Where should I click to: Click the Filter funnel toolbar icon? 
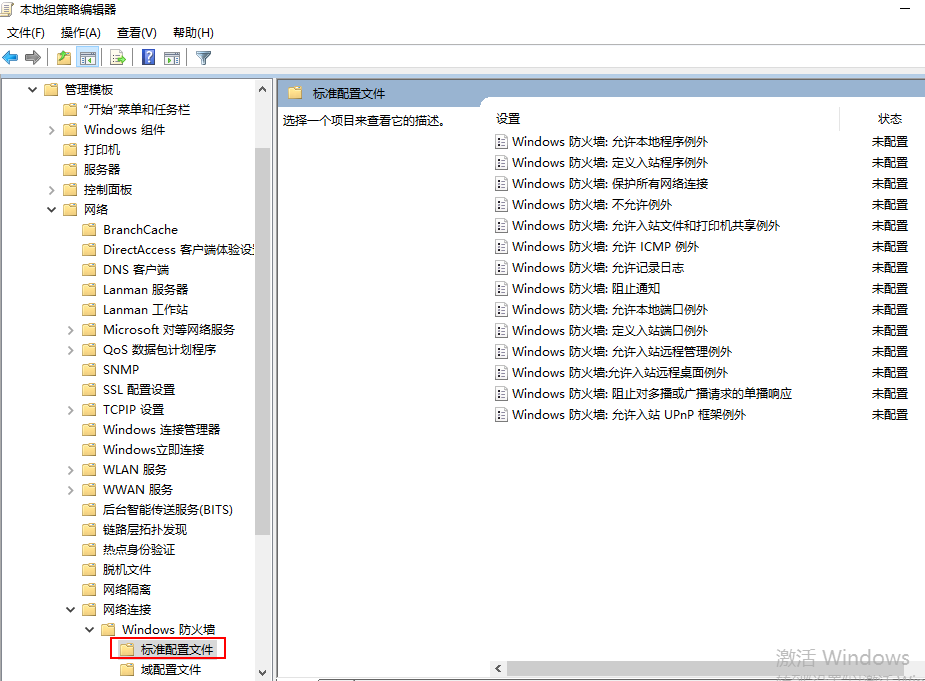[204, 58]
